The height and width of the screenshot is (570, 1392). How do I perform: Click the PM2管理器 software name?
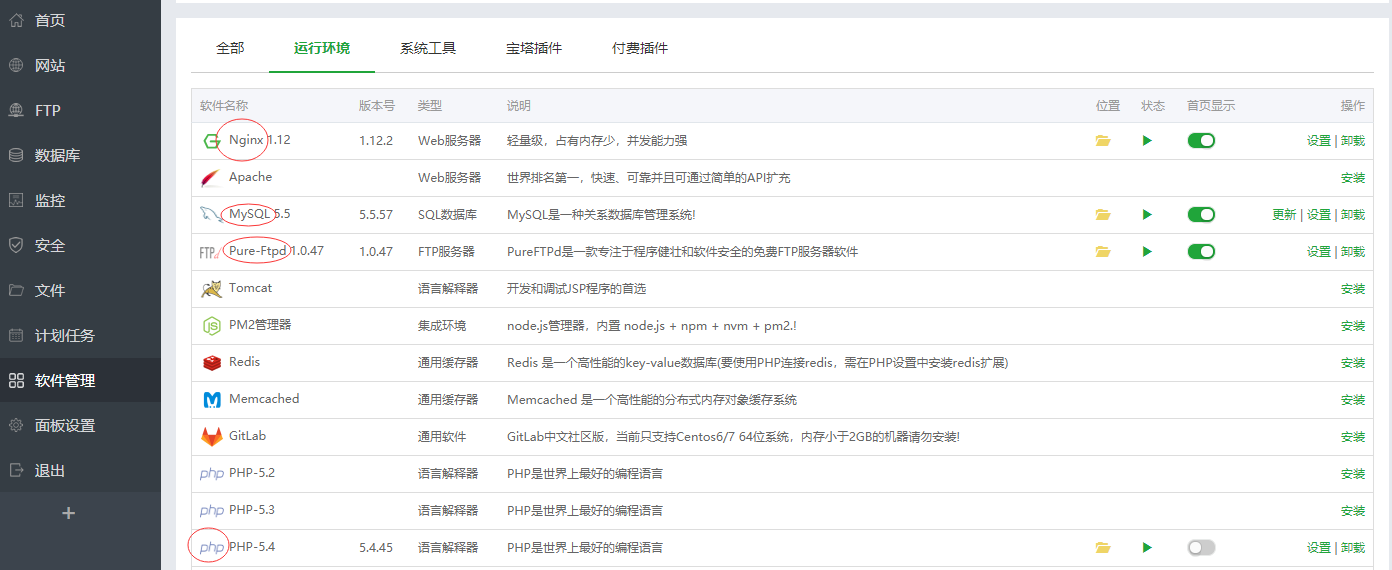tap(260, 325)
